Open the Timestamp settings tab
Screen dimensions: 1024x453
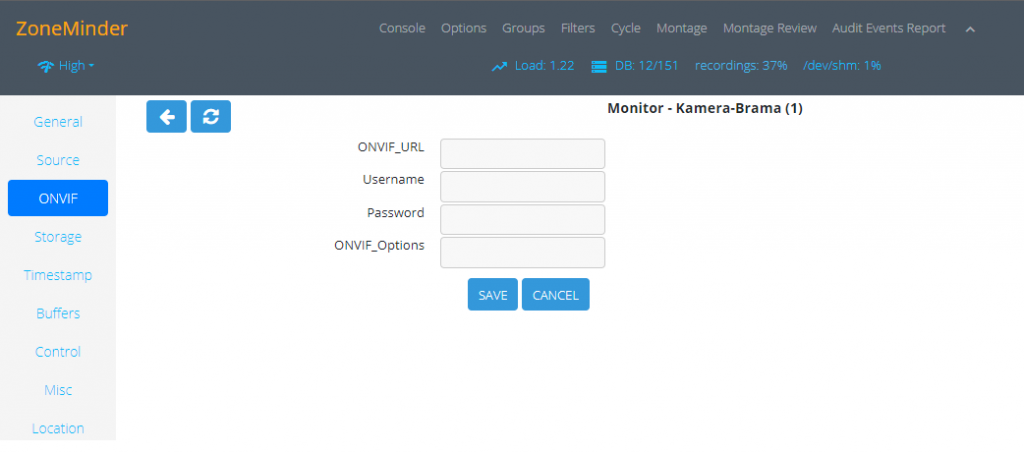58,275
